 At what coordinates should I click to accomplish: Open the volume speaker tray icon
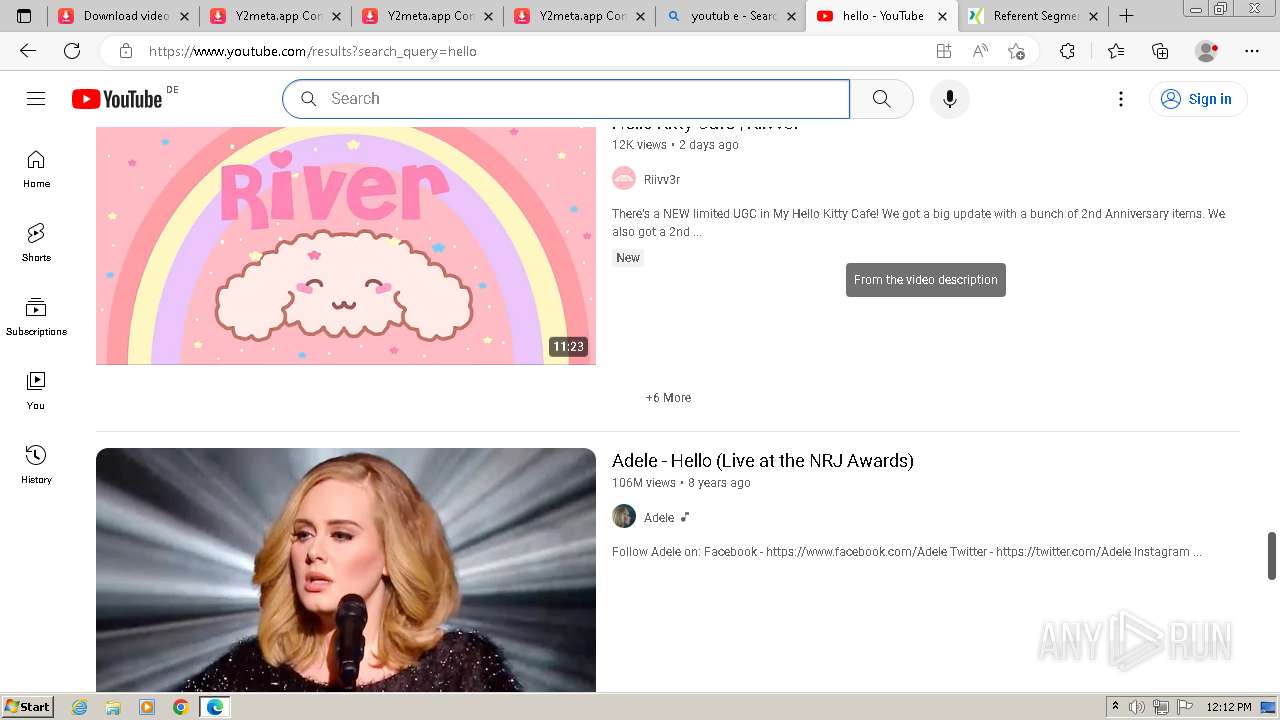pos(1137,707)
